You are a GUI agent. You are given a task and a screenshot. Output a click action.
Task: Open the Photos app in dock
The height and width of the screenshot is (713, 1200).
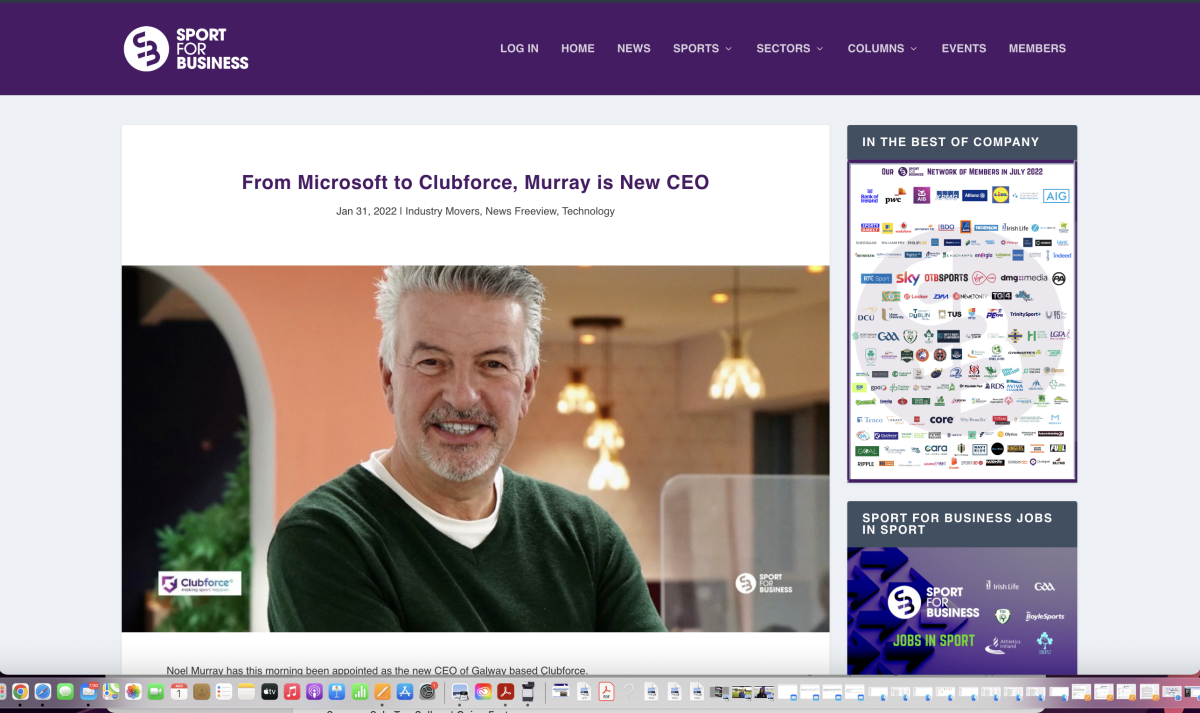click(x=133, y=691)
